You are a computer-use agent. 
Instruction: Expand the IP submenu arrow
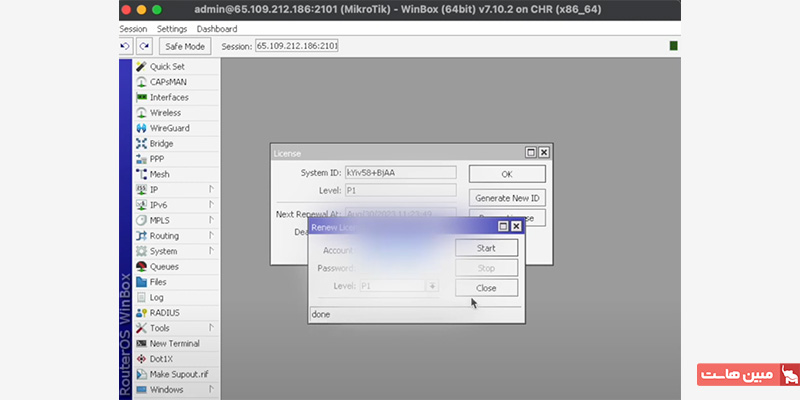211,189
